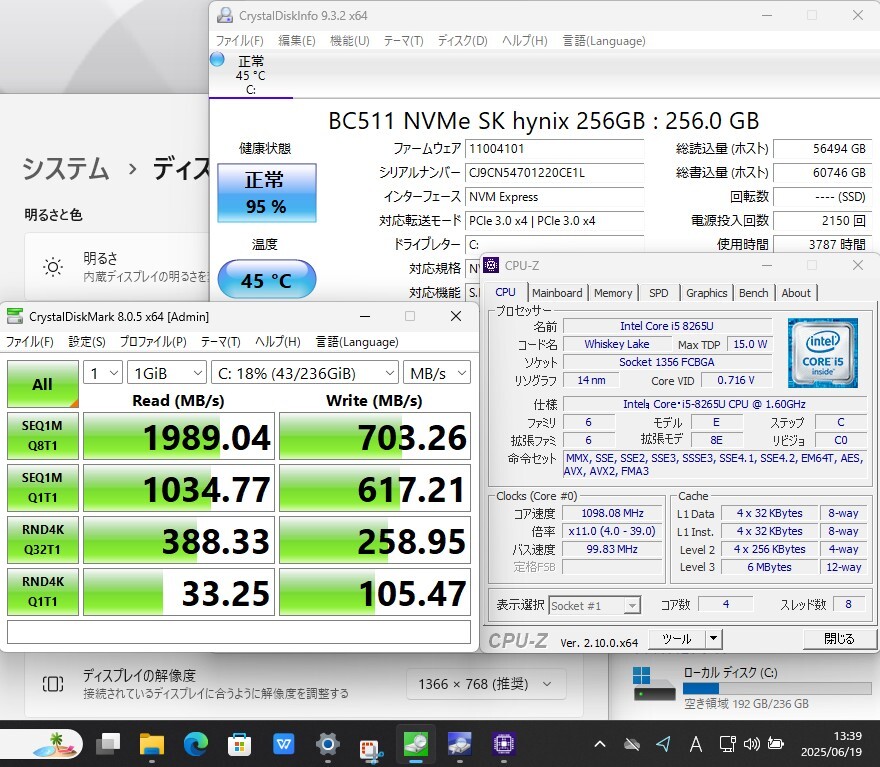Click the network display tray icon
The height and width of the screenshot is (767, 880).
[x=727, y=745]
